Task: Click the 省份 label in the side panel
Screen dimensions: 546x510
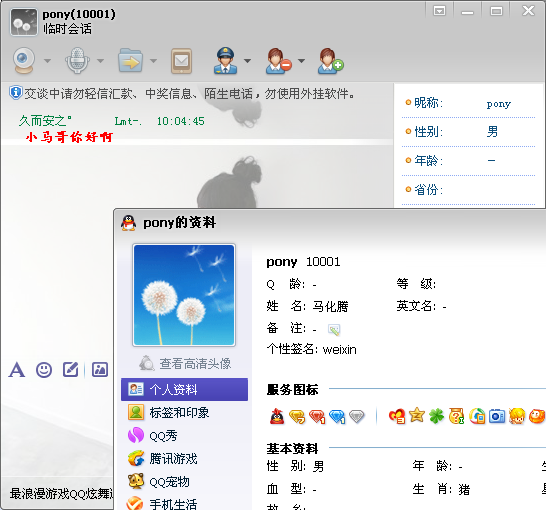Action: (428, 190)
